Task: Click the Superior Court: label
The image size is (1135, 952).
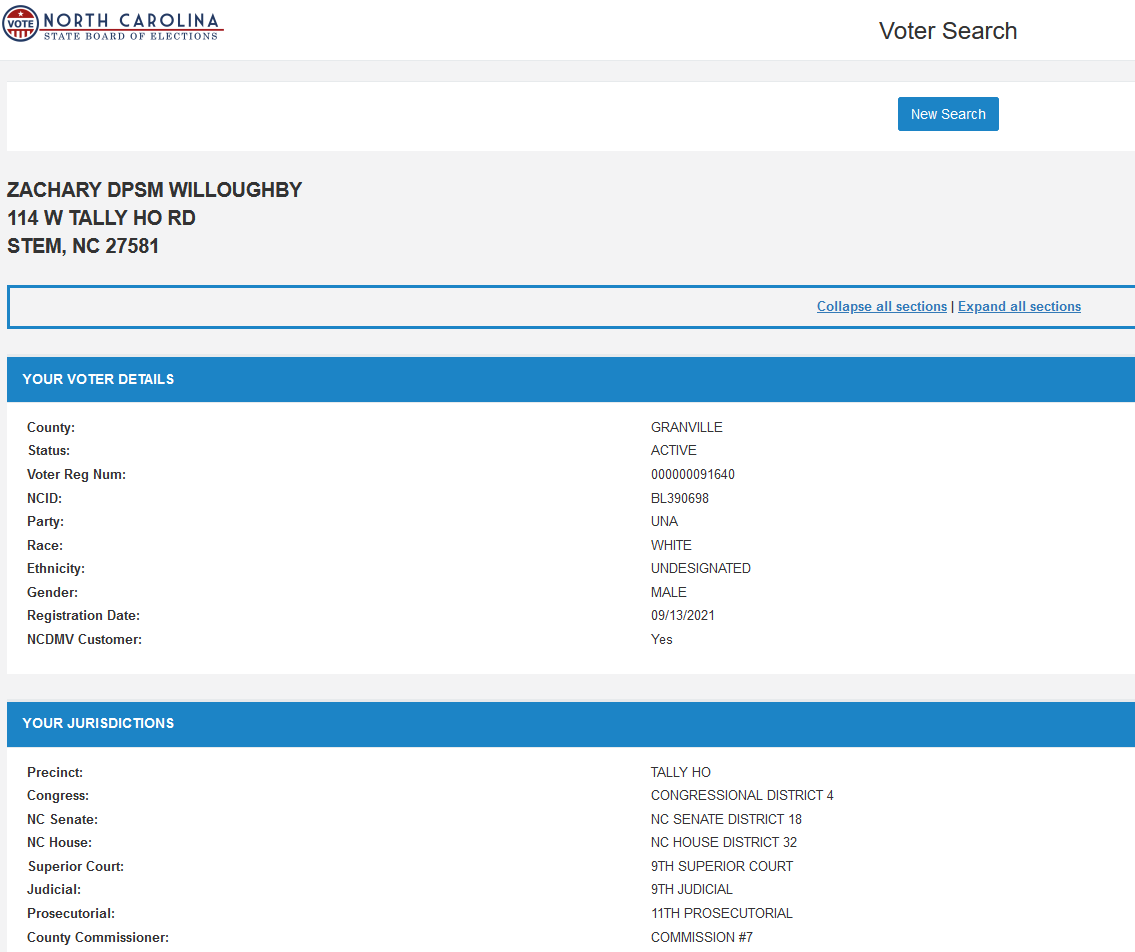Action: (x=76, y=867)
